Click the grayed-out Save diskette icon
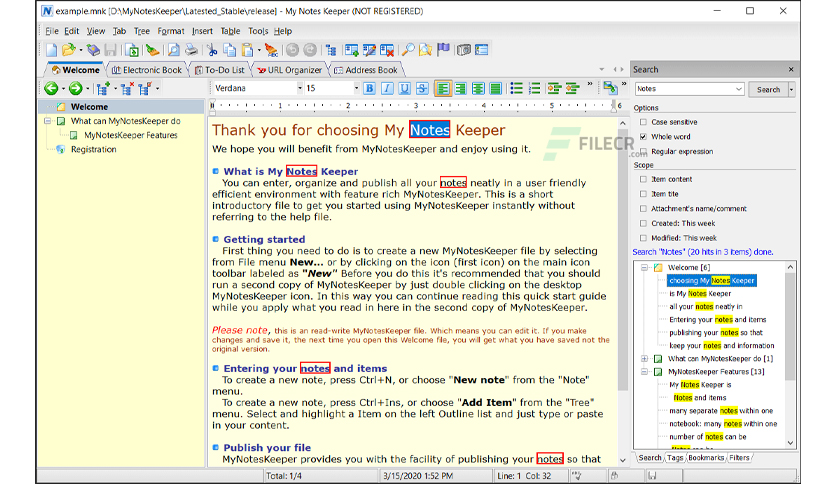 (110, 50)
